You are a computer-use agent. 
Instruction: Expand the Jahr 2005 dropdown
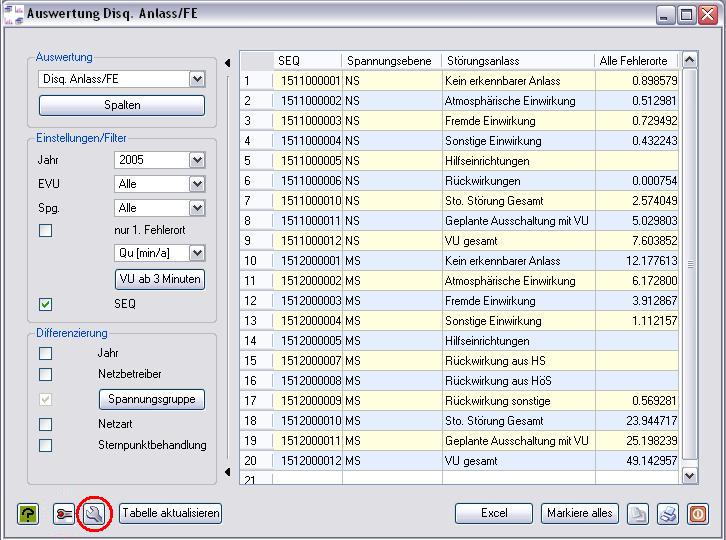tap(196, 160)
